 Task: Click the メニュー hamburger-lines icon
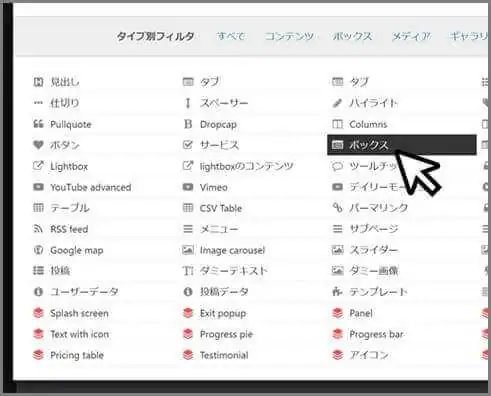point(188,229)
